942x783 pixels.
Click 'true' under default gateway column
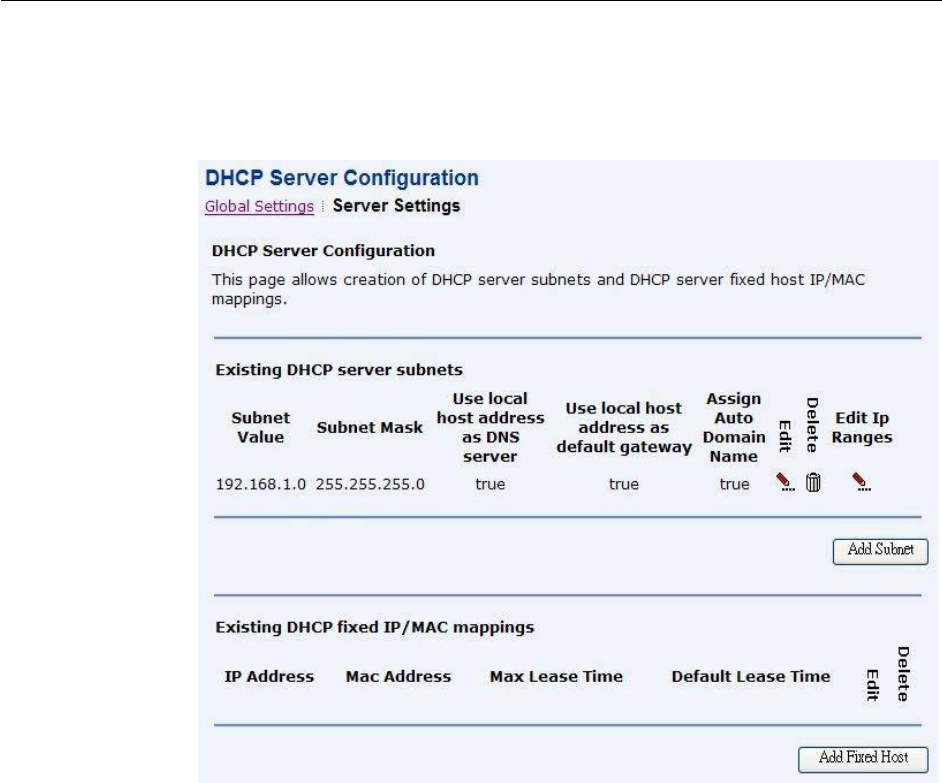[624, 484]
